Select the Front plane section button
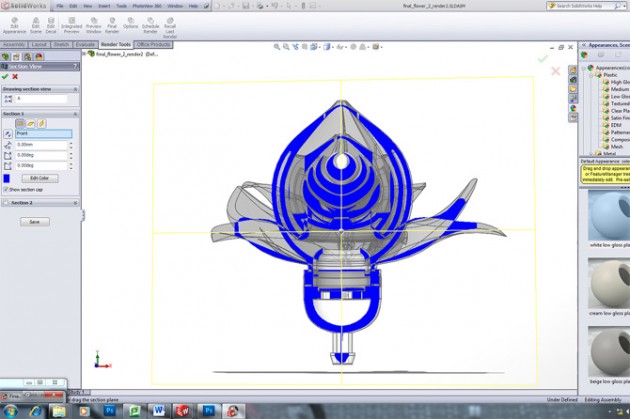This screenshot has height=419, width=630. click(x=19, y=123)
